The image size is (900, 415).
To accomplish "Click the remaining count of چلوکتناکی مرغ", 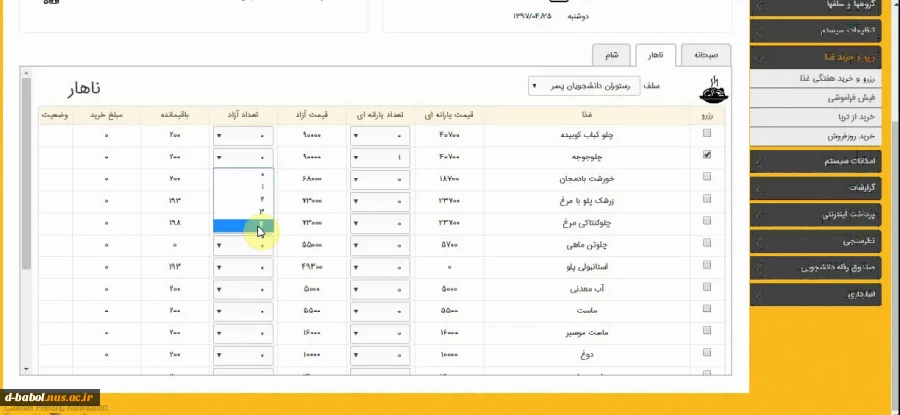I will click(175, 223).
